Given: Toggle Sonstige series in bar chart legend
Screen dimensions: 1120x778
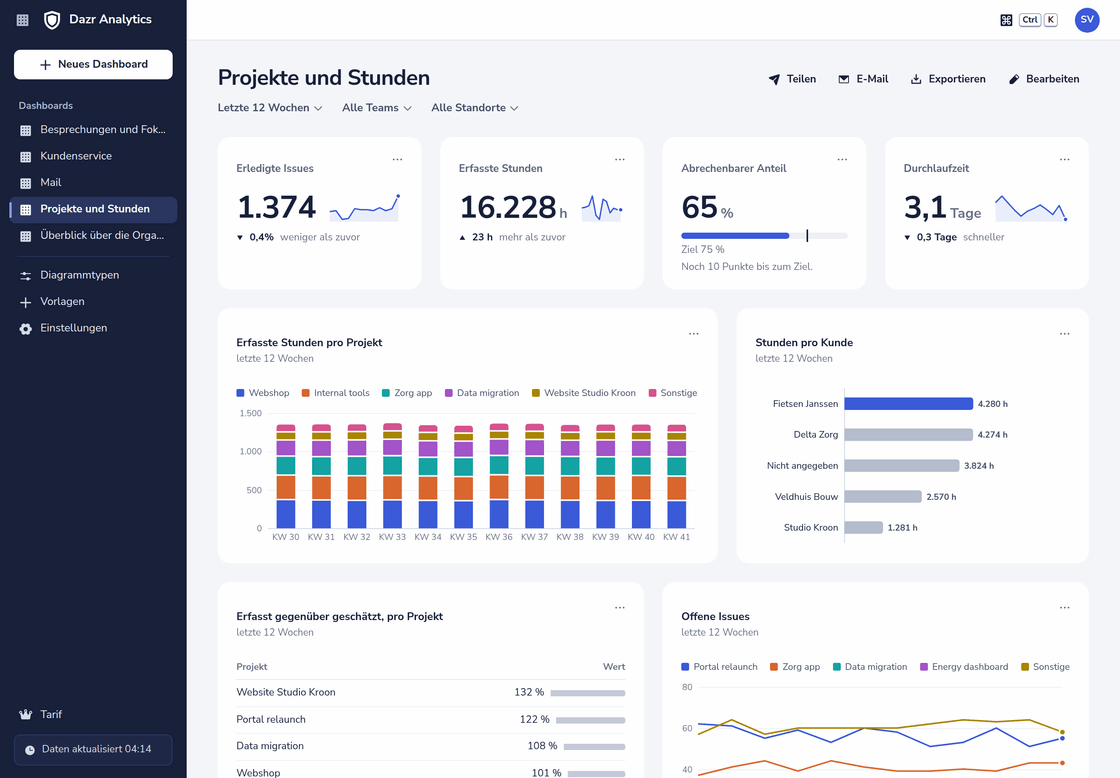Looking at the screenshot, I should pyautogui.click(x=673, y=393).
